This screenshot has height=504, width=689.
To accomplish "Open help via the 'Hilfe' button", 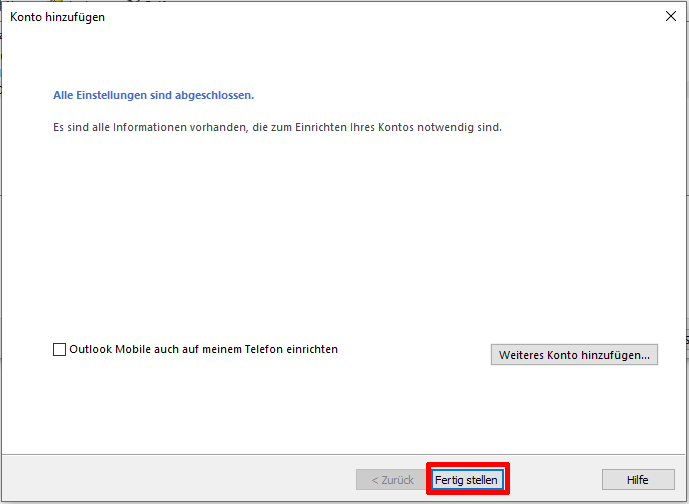I will (x=638, y=480).
